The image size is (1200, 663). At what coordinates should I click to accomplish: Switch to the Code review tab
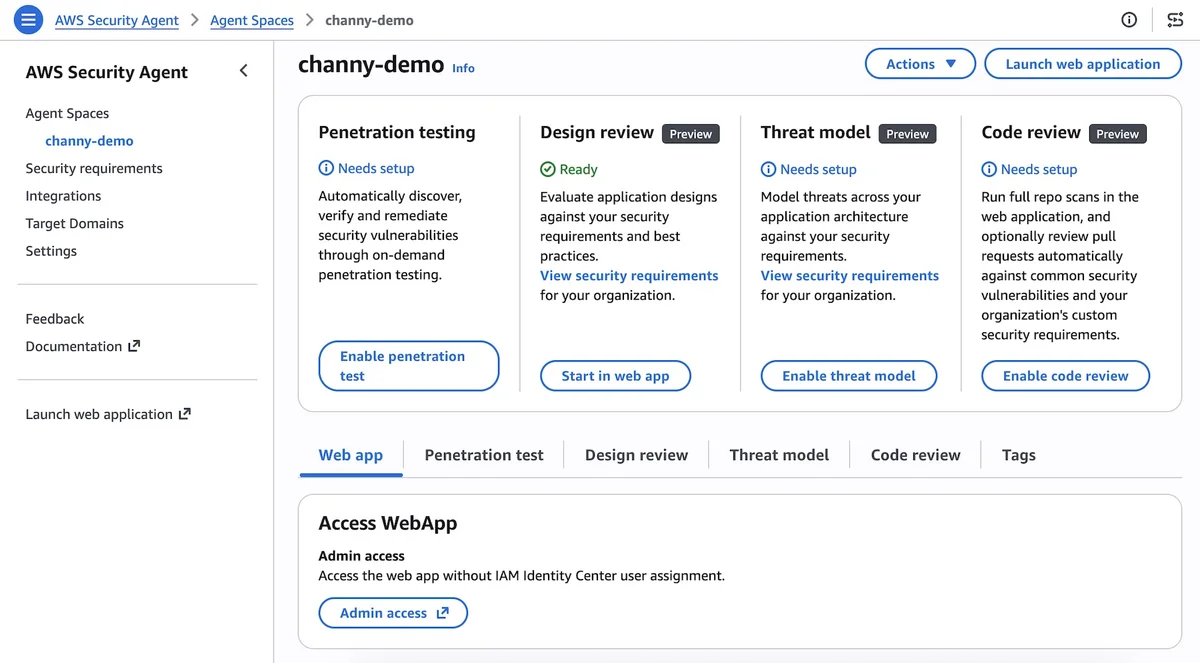click(915, 455)
